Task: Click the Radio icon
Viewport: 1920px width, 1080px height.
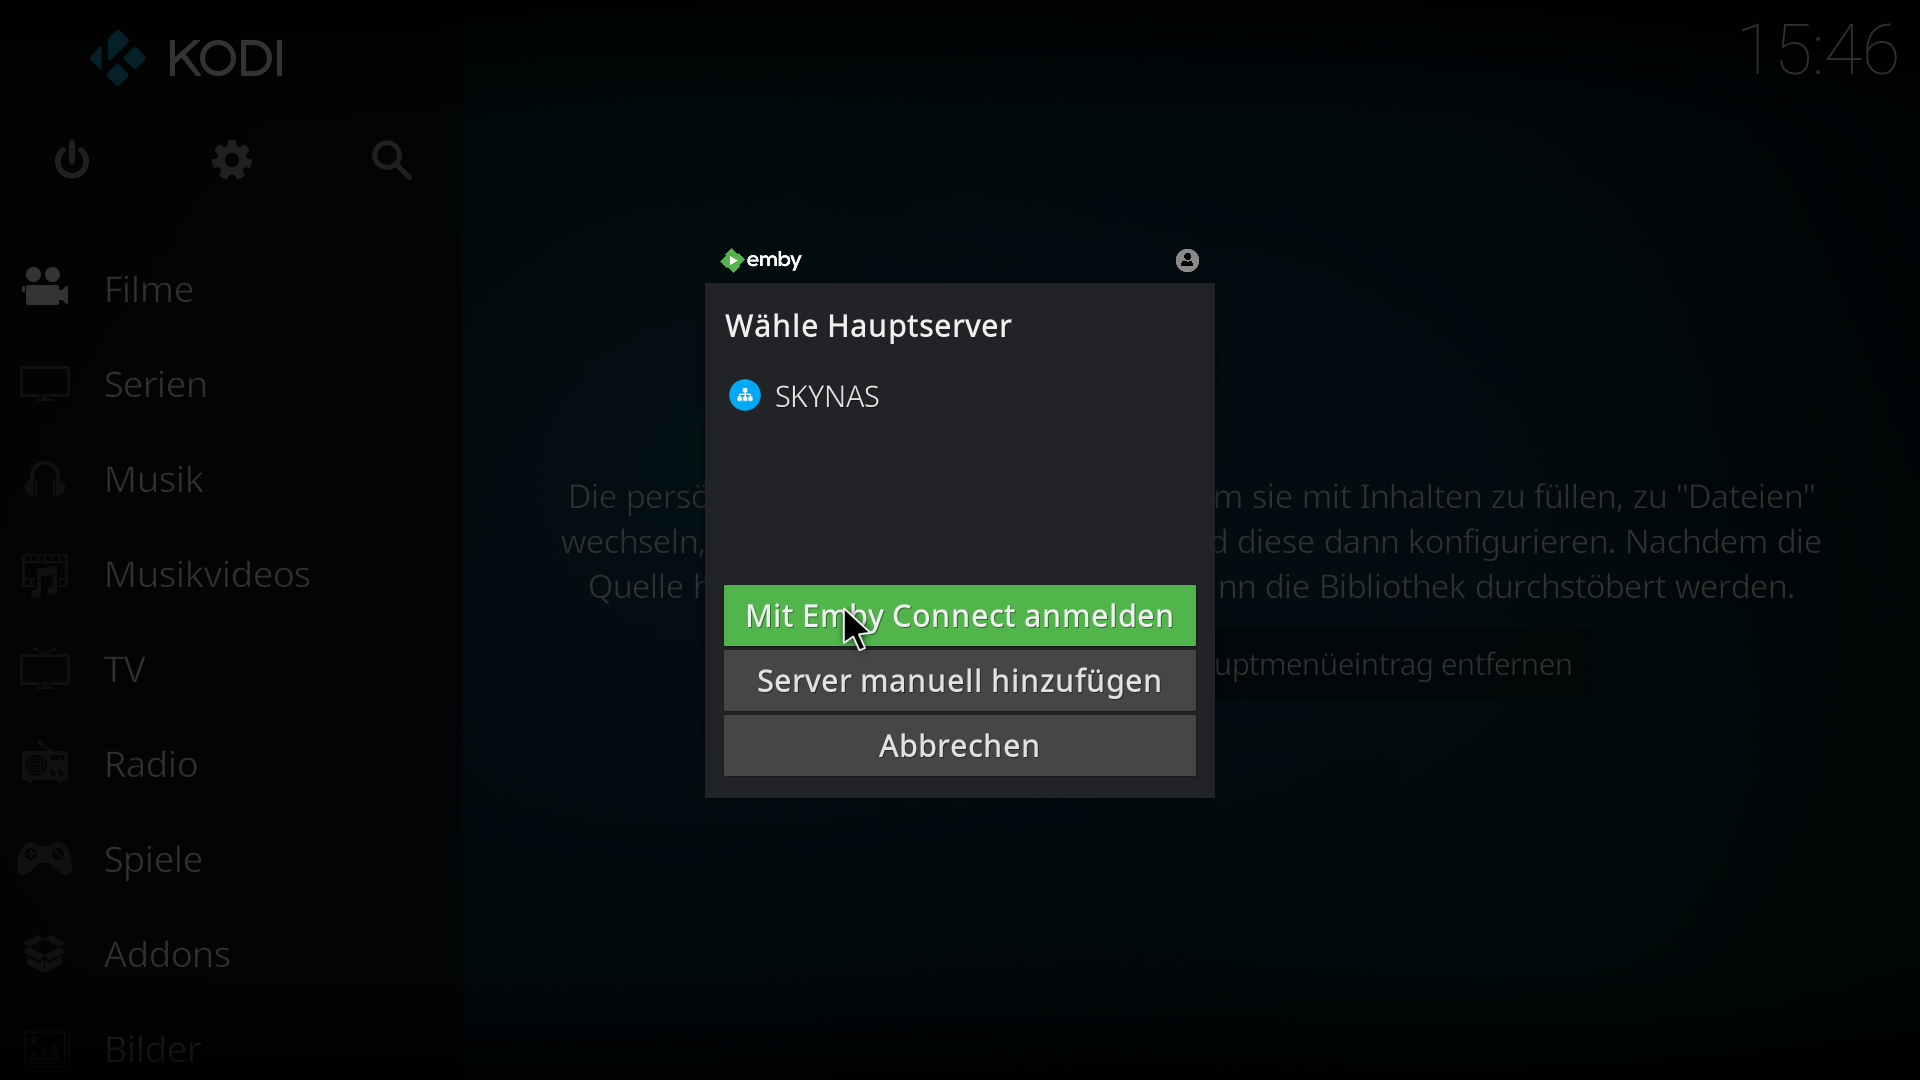Action: tap(45, 763)
